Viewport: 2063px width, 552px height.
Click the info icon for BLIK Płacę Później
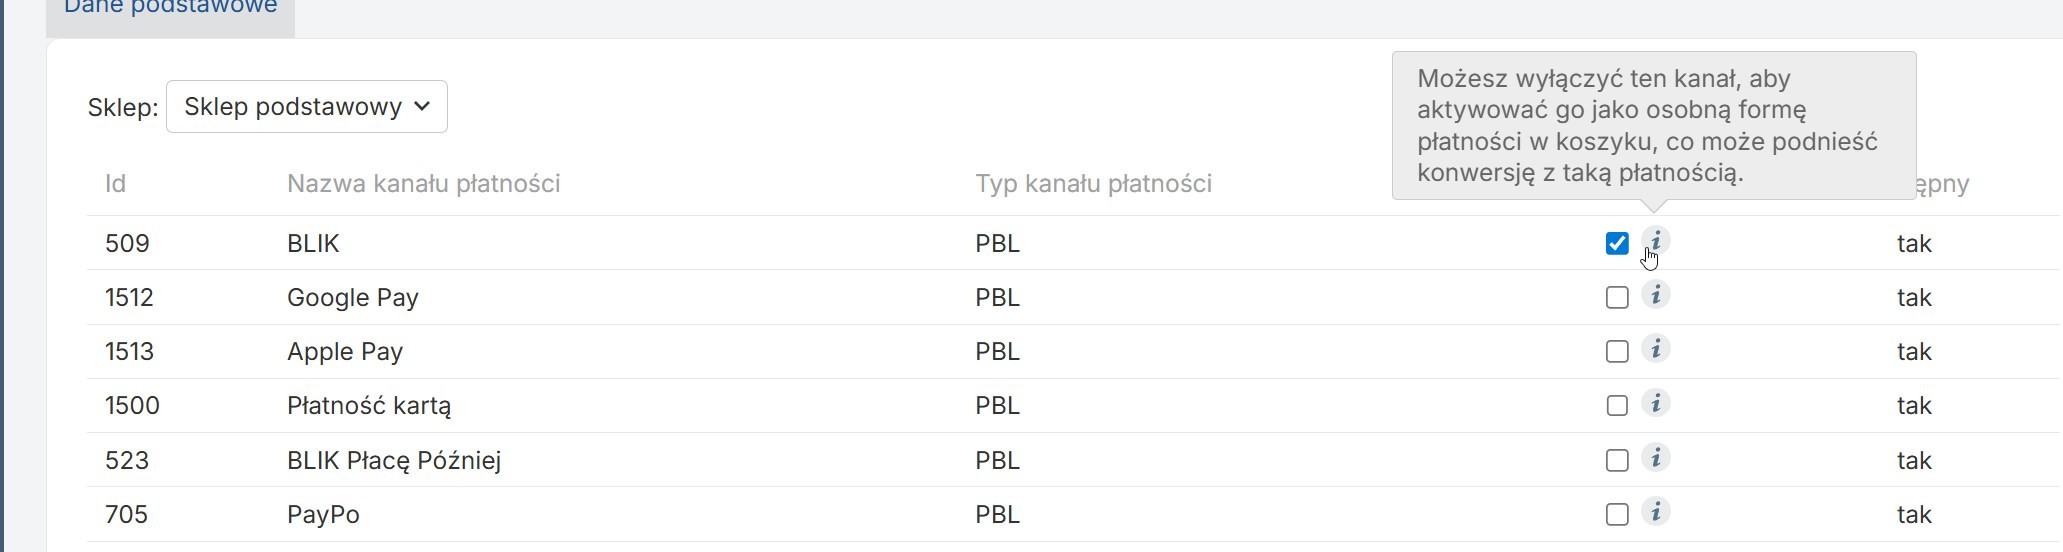(x=1656, y=458)
